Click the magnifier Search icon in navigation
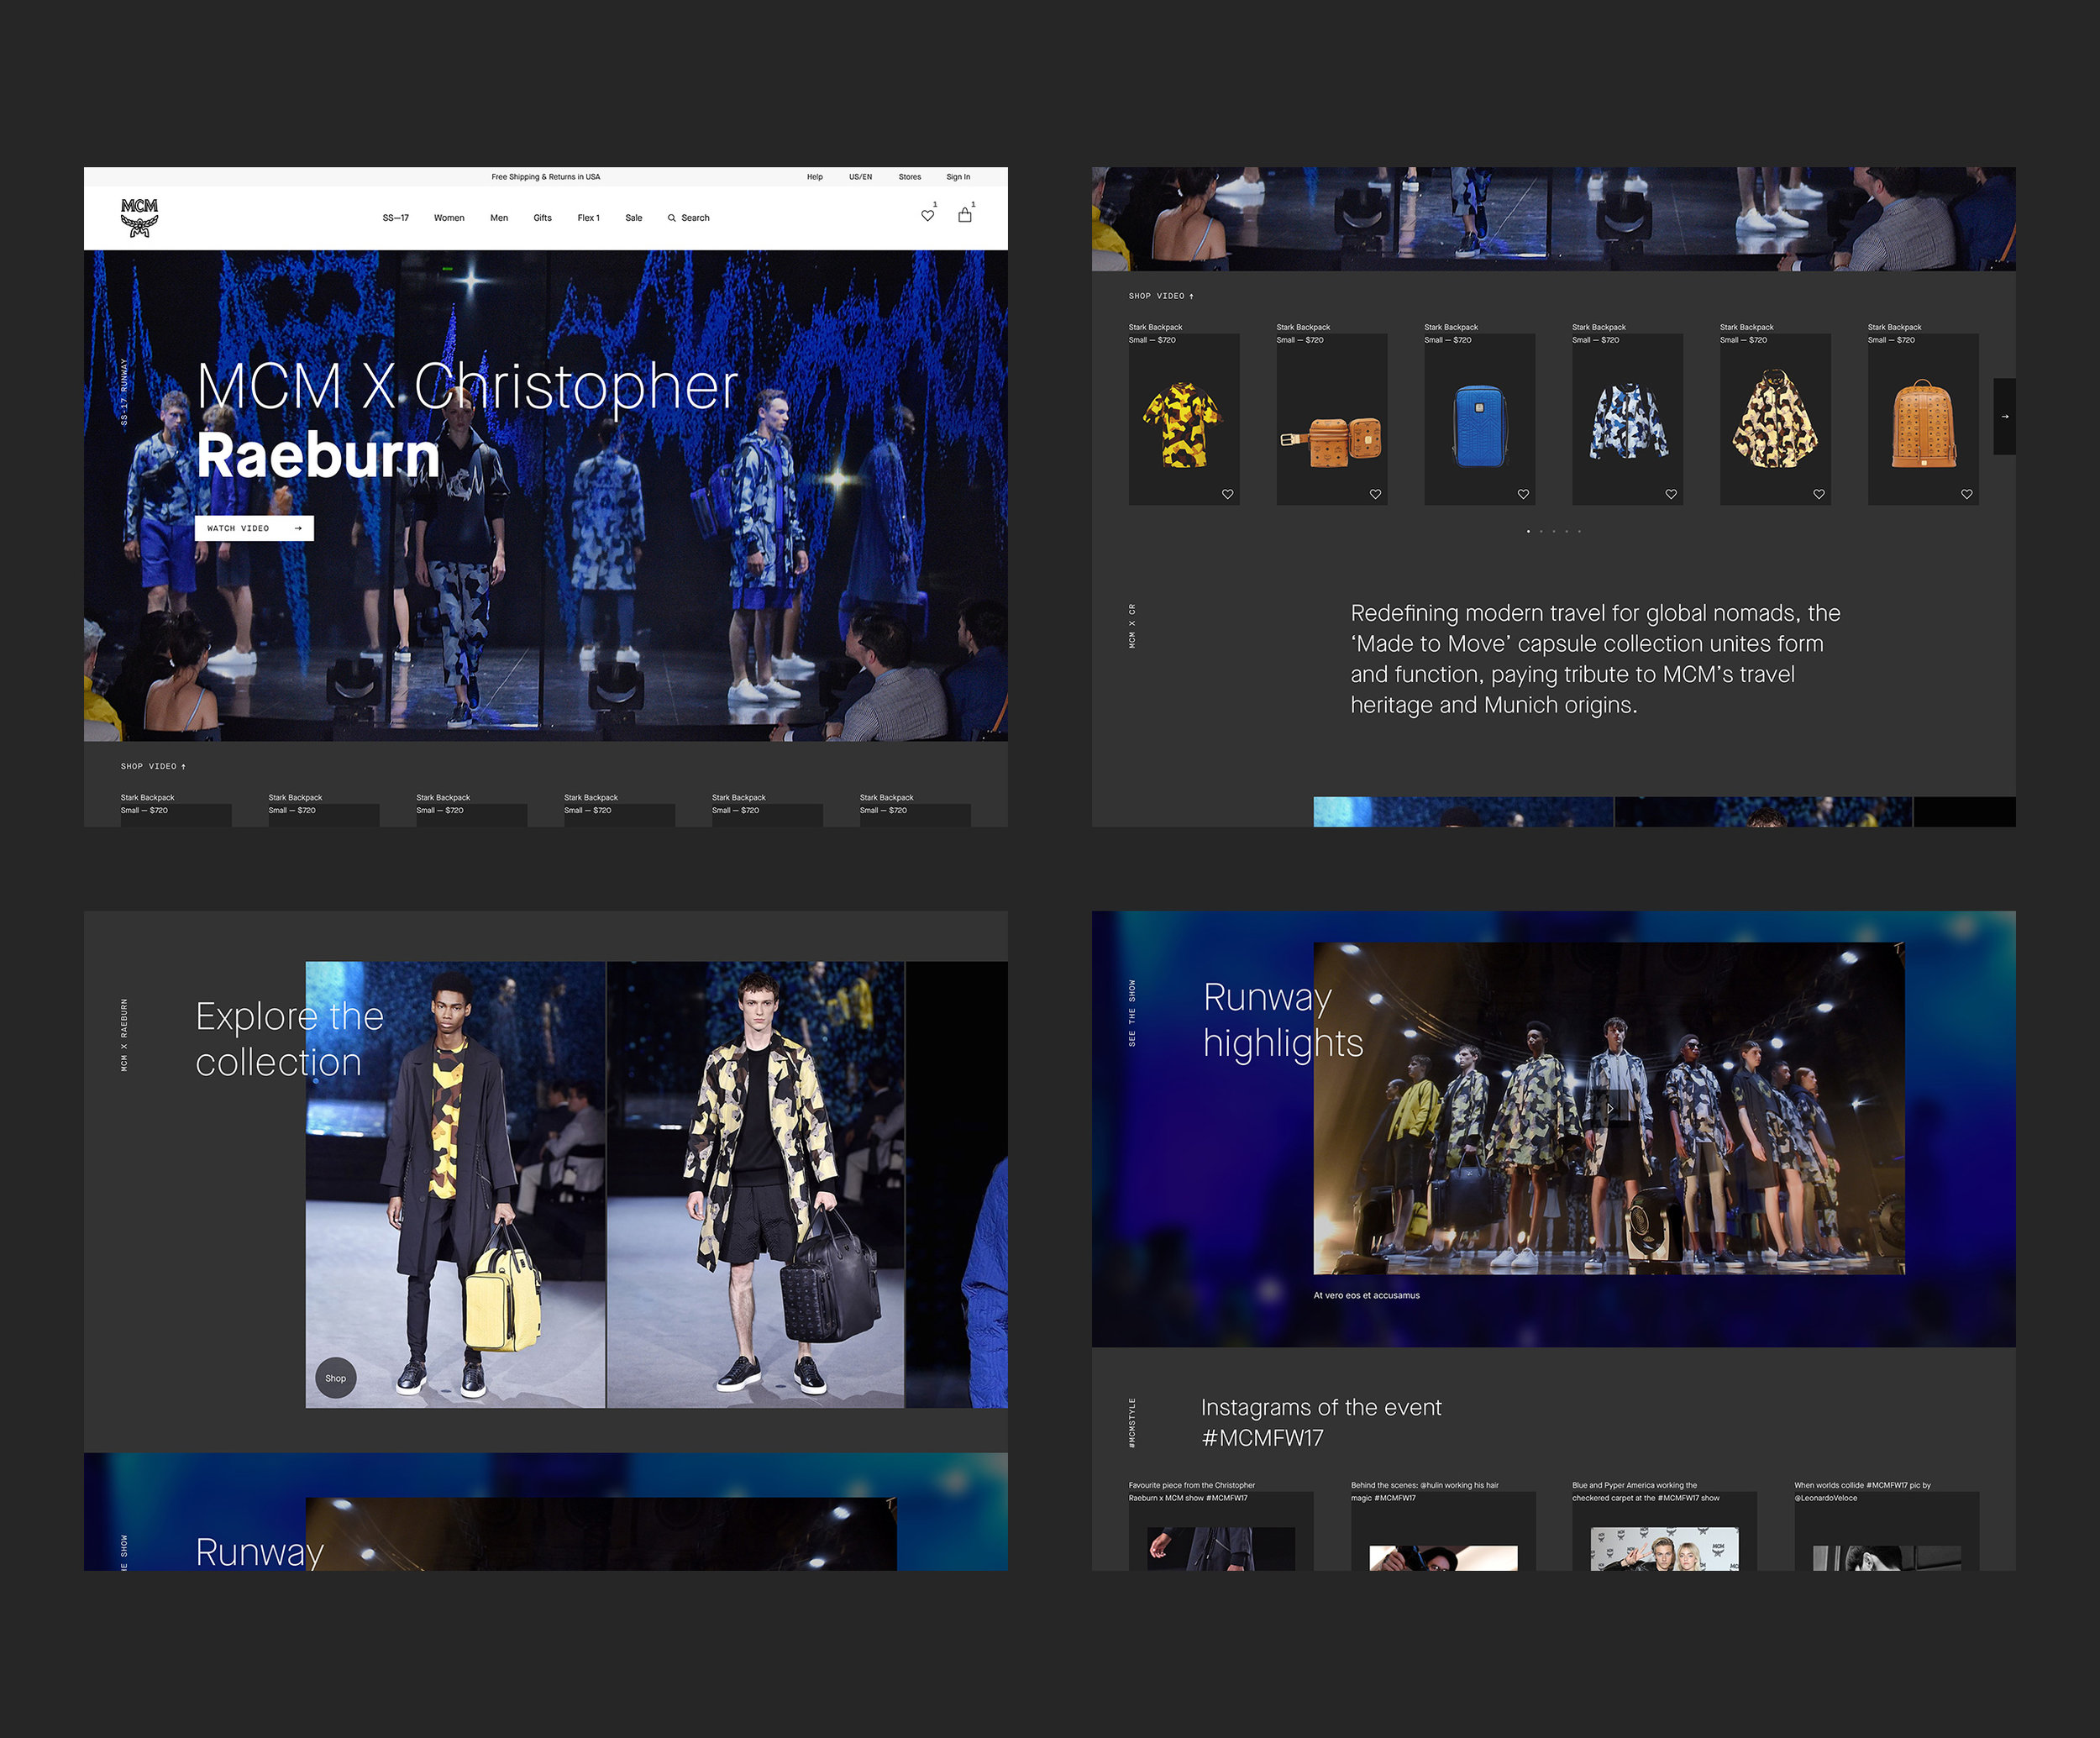 (x=672, y=218)
